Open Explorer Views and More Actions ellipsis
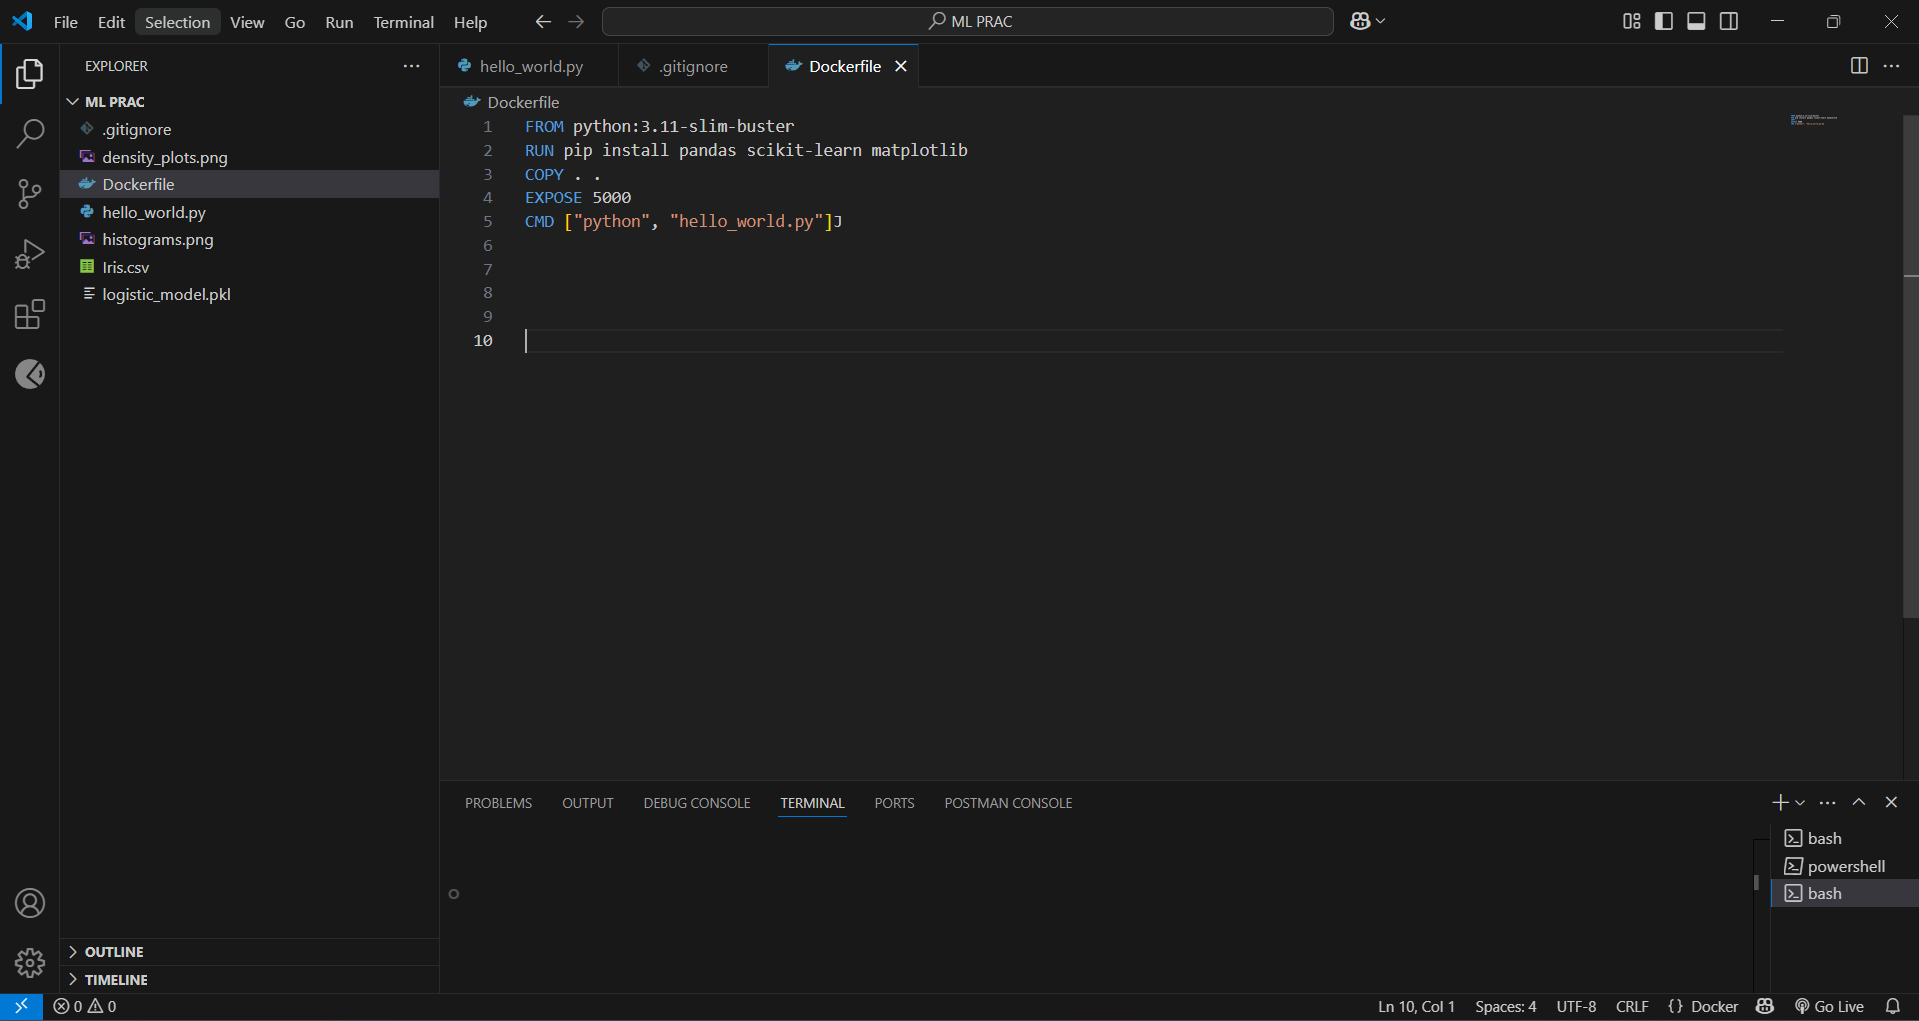The height and width of the screenshot is (1021, 1919). click(411, 66)
